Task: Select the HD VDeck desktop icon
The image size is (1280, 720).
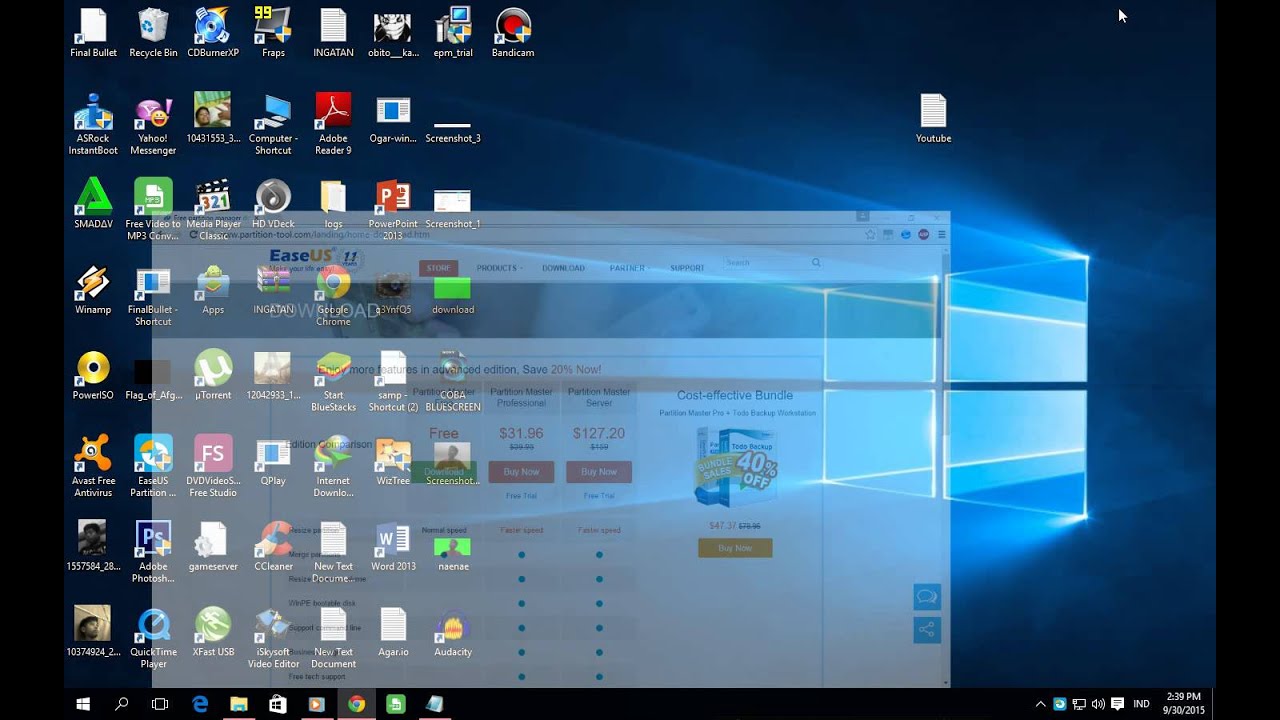Action: click(273, 204)
